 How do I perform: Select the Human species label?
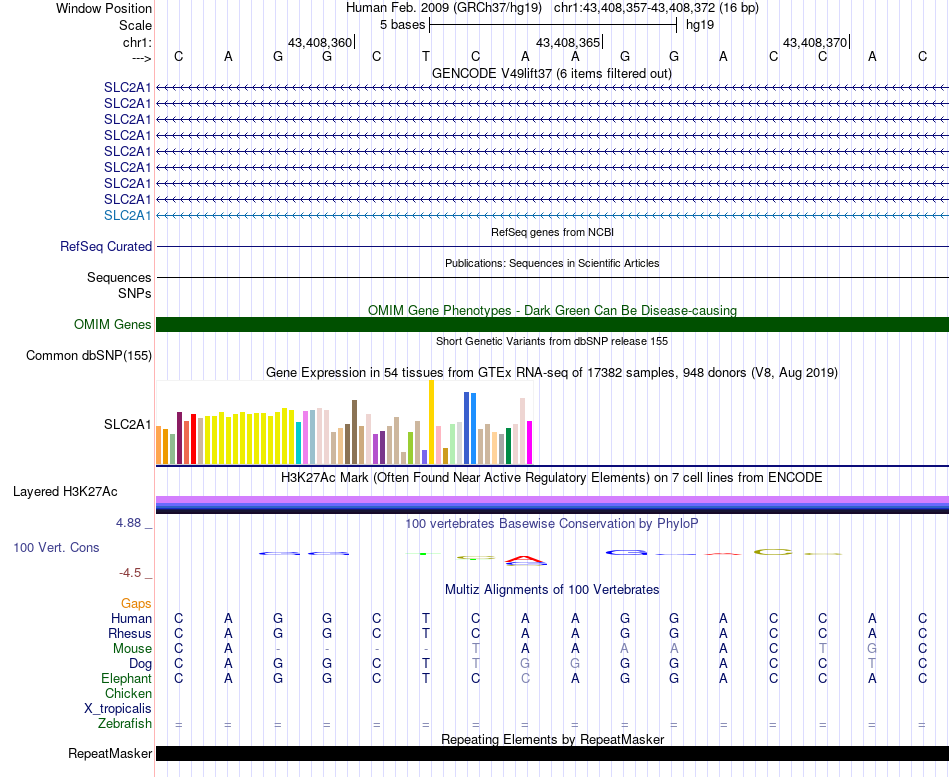[x=131, y=618]
